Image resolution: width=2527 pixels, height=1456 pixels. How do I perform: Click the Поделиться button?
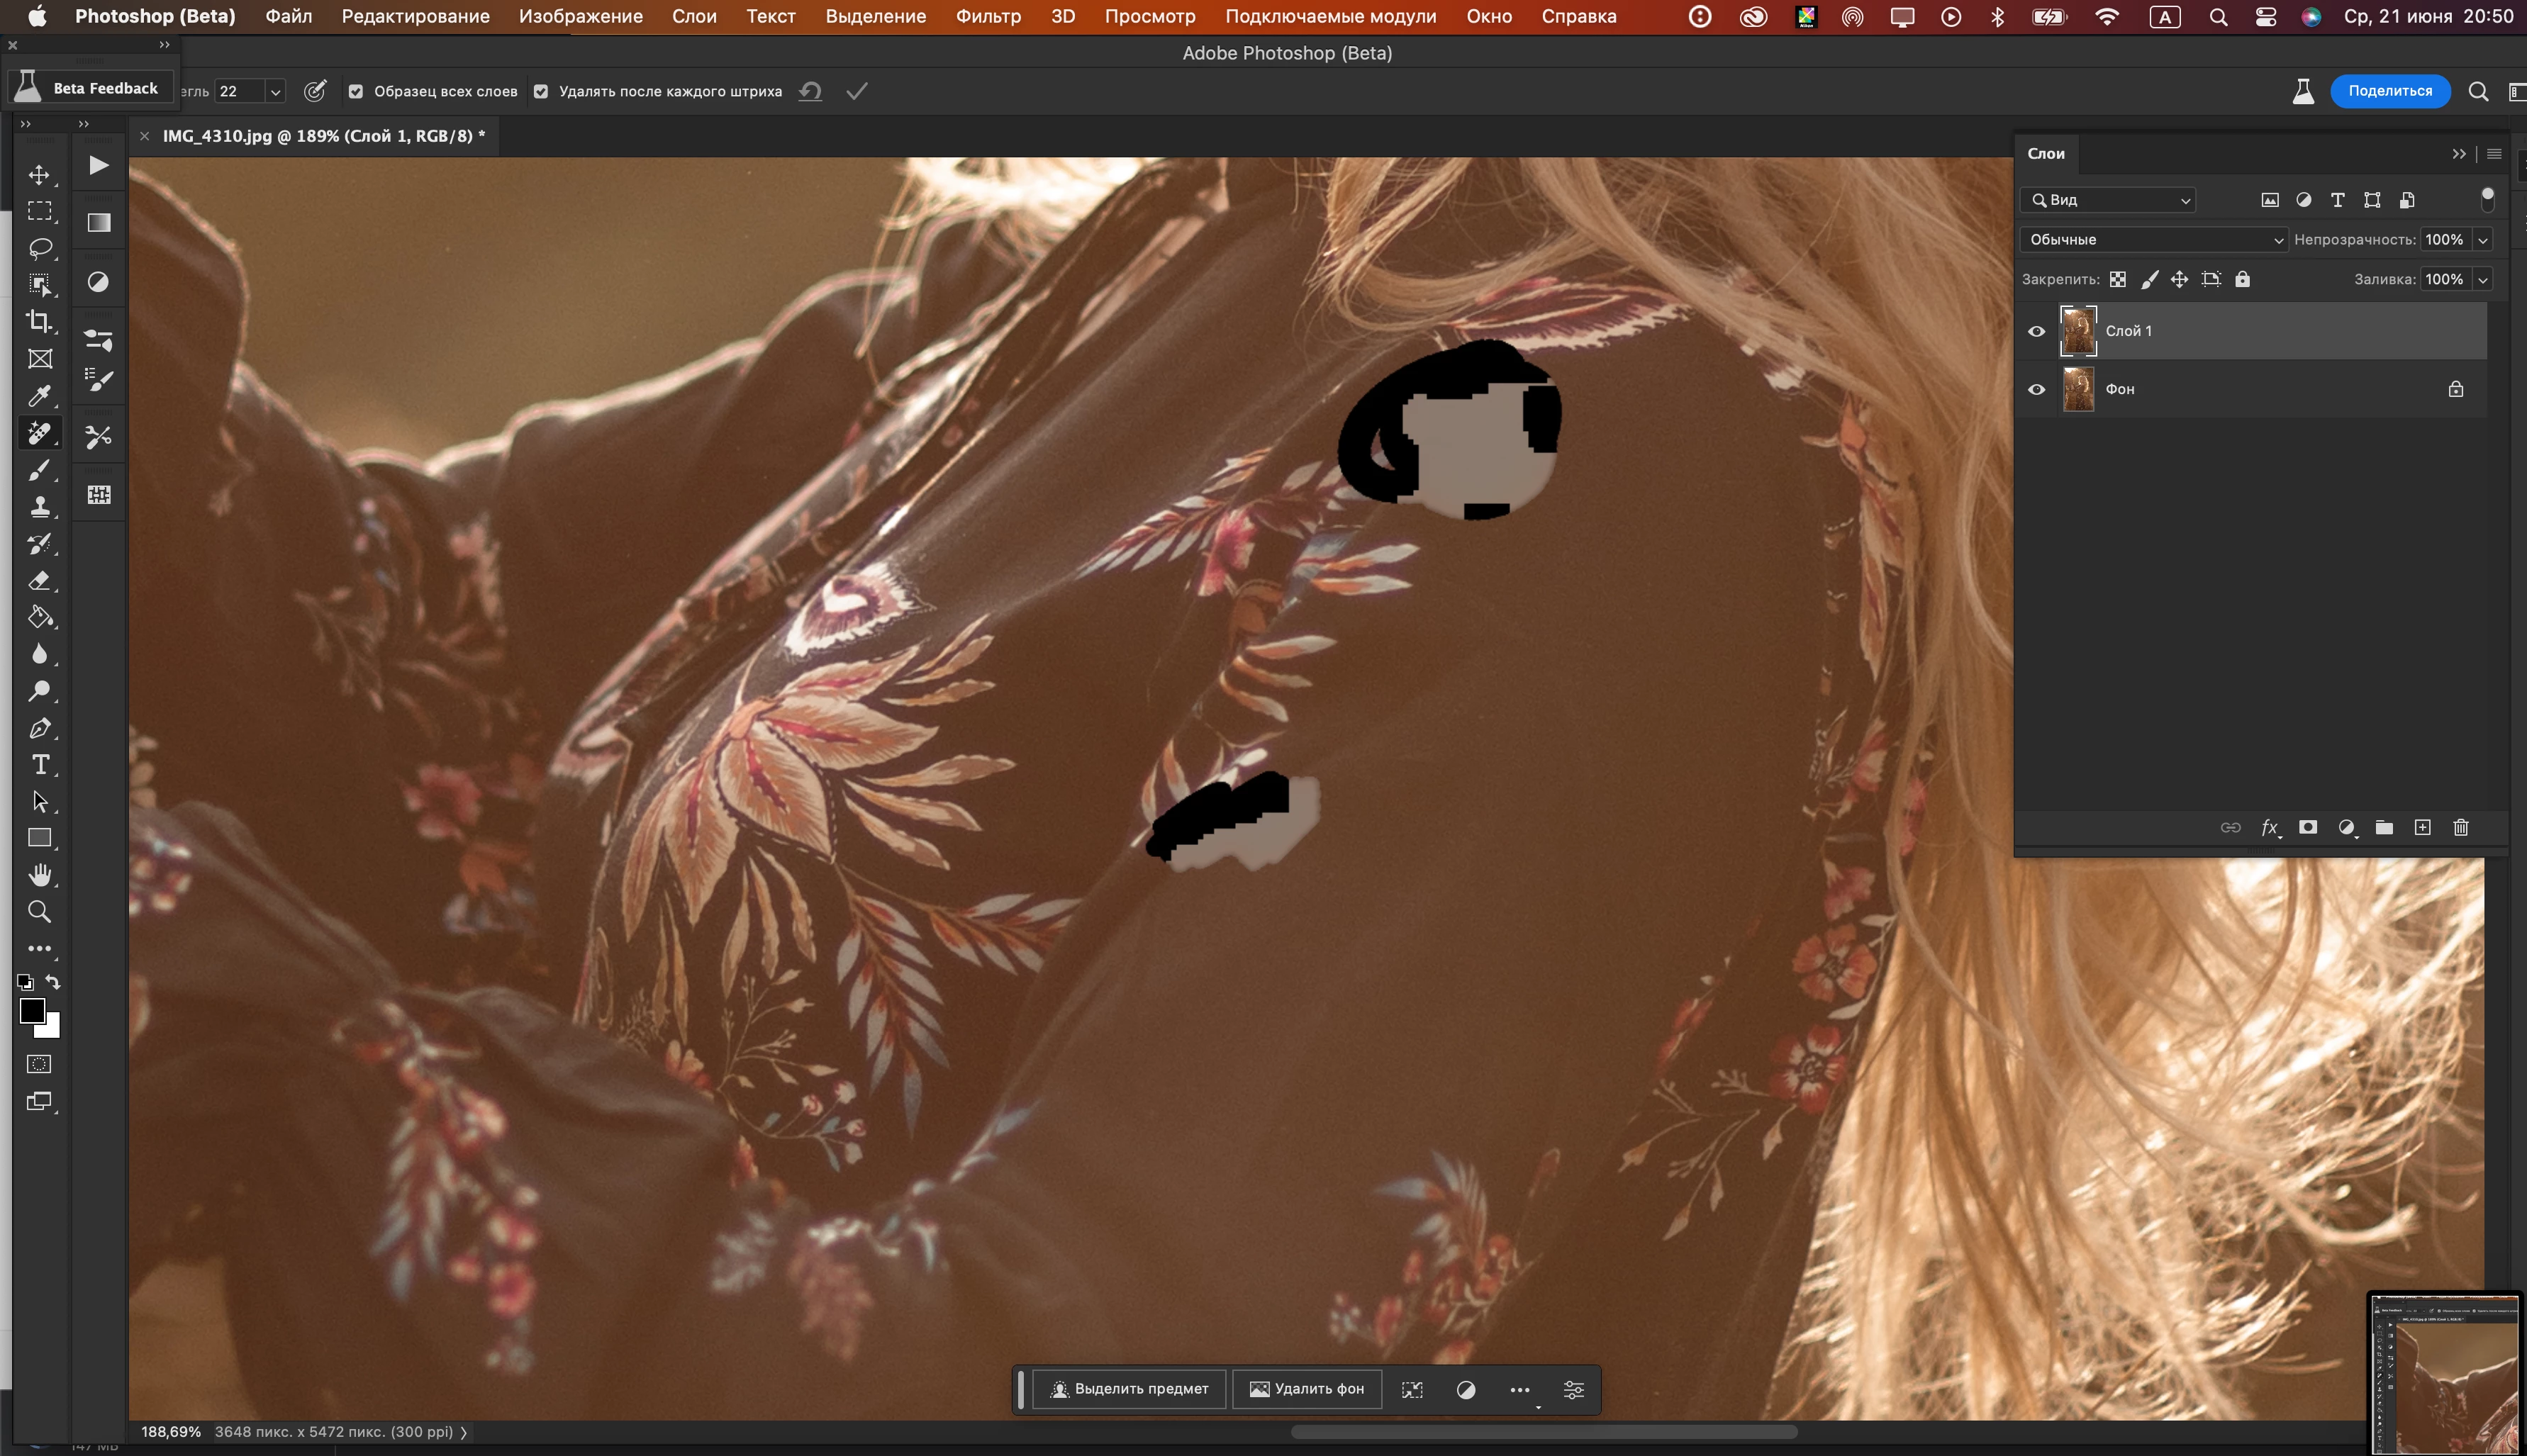coord(2389,91)
